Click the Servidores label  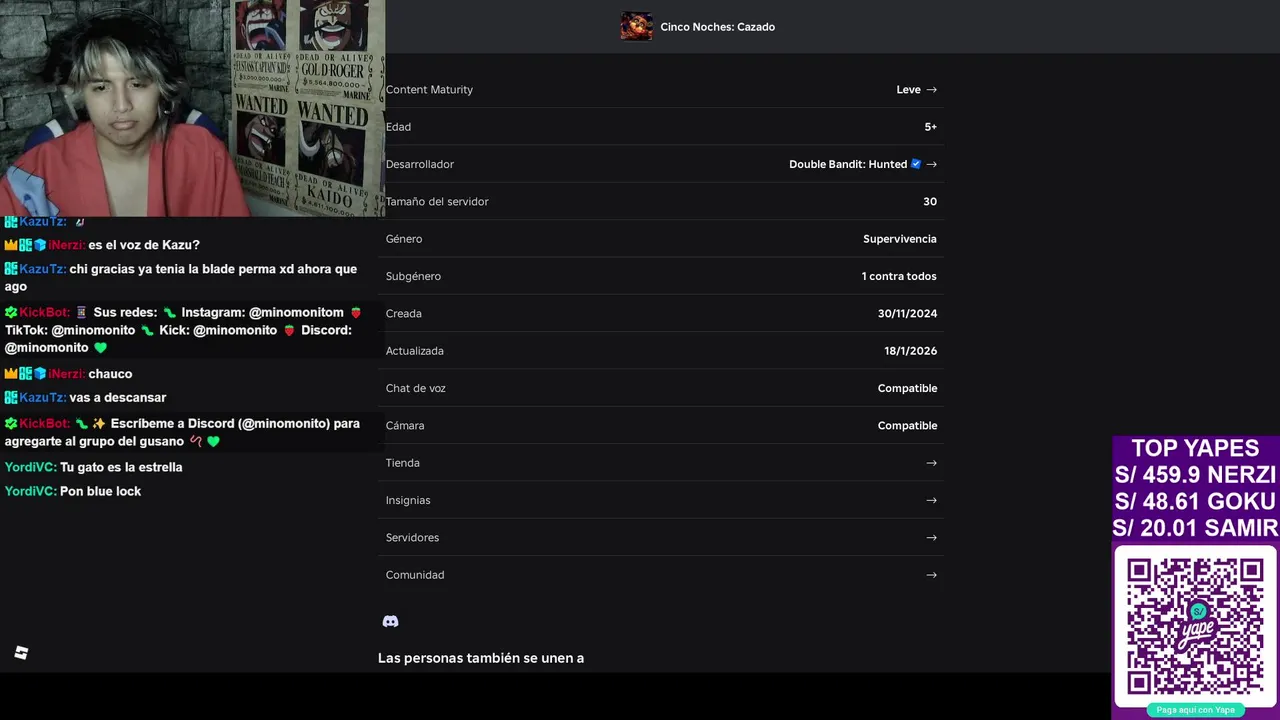point(412,538)
